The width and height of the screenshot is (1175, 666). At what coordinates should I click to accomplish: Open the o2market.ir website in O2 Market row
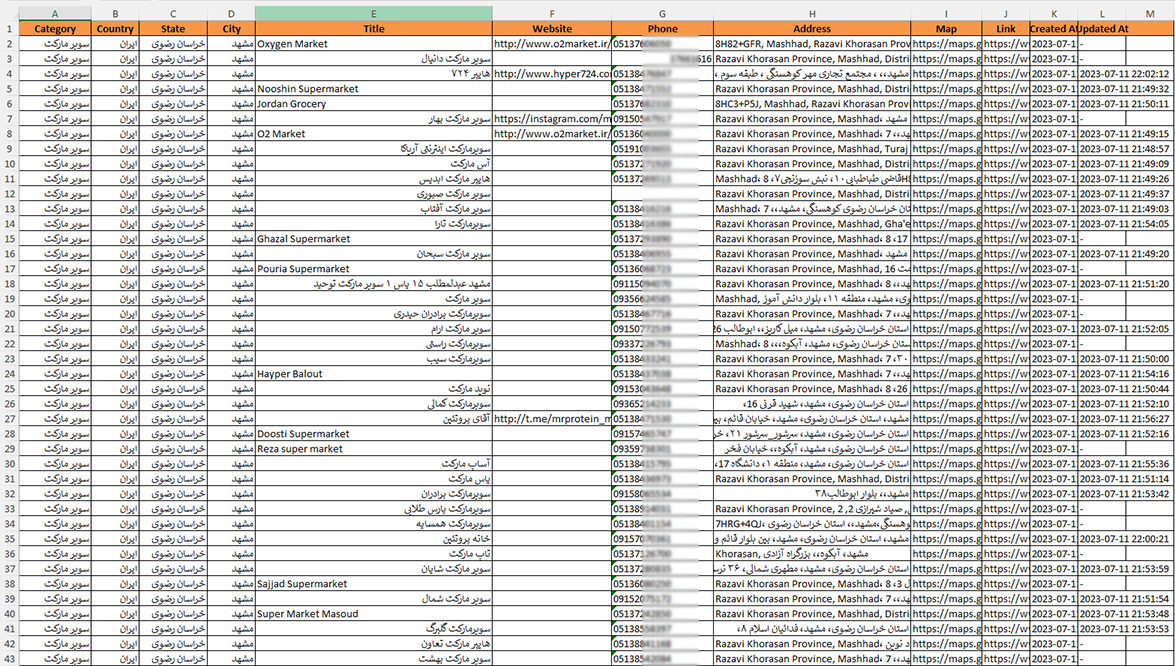click(x=552, y=133)
